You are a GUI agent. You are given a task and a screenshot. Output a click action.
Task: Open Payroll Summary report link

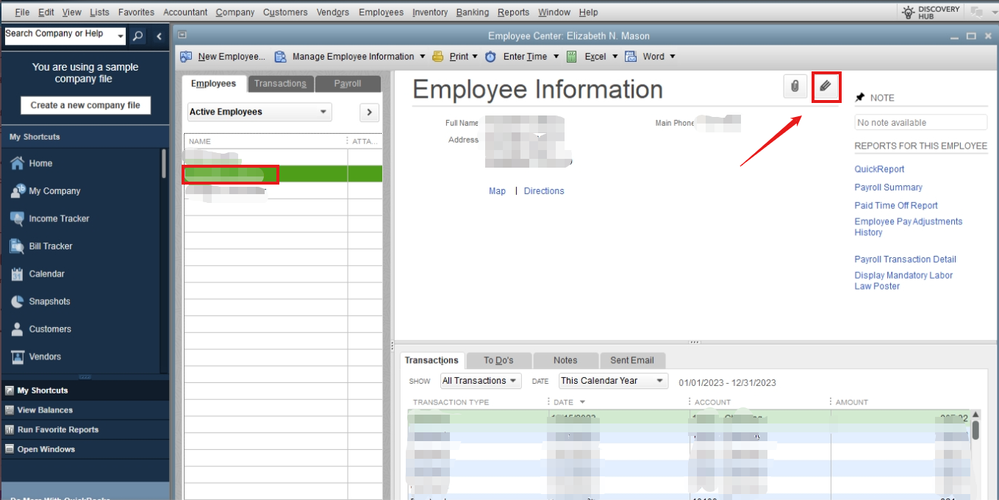tap(888, 187)
